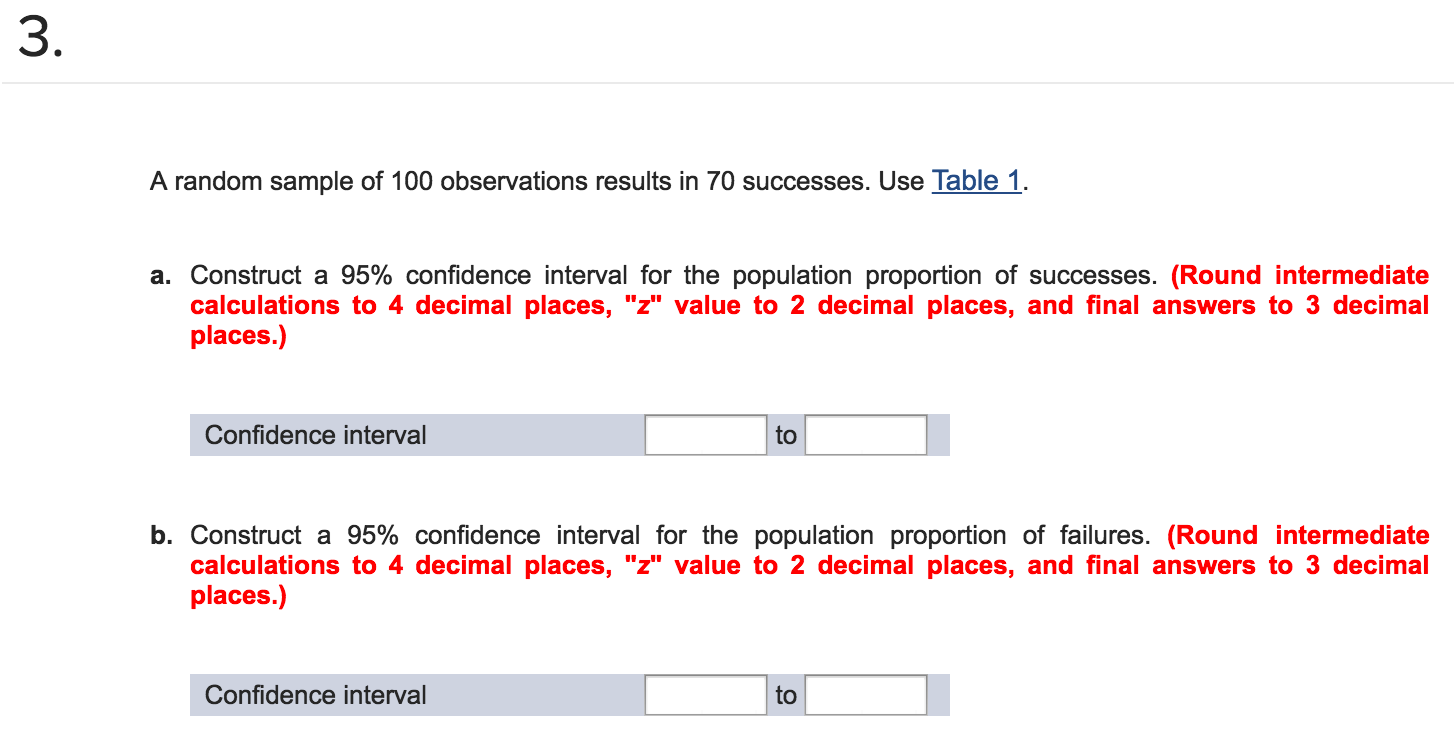Screen dimensions: 1454x740
Task: Click the upper bound input for part a
Action: tap(865, 434)
